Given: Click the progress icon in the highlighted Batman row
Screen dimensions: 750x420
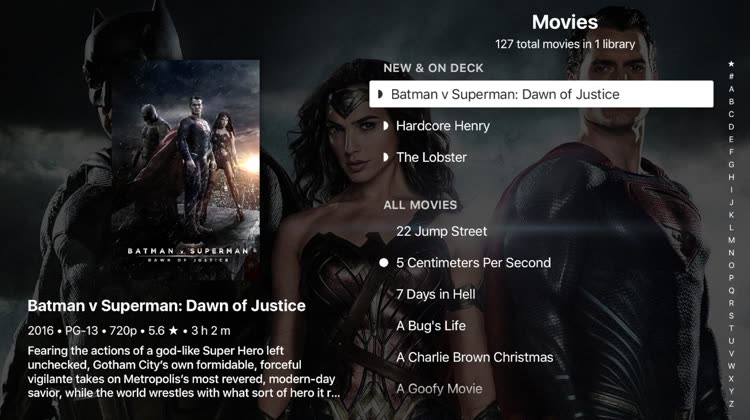Looking at the screenshot, I should [x=380, y=94].
